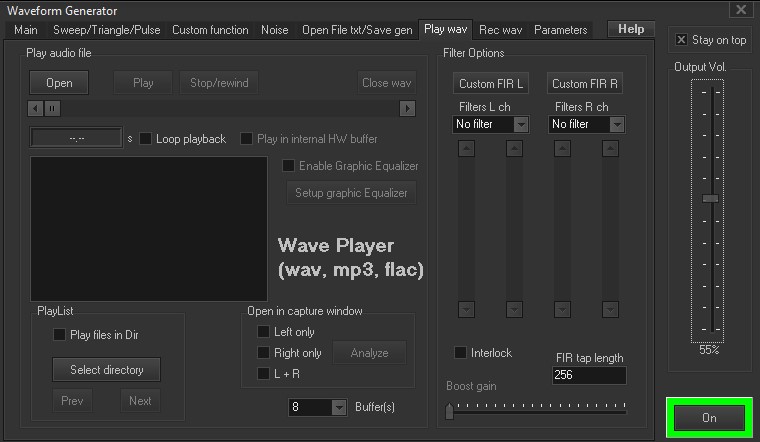Click the Stop/rewind button
Image resolution: width=760 pixels, height=442 pixels.
pyautogui.click(x=219, y=83)
